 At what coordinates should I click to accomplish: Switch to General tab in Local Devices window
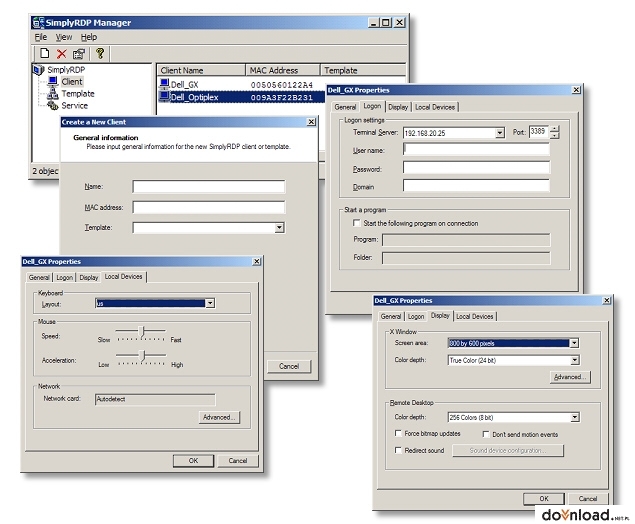[x=39, y=277]
